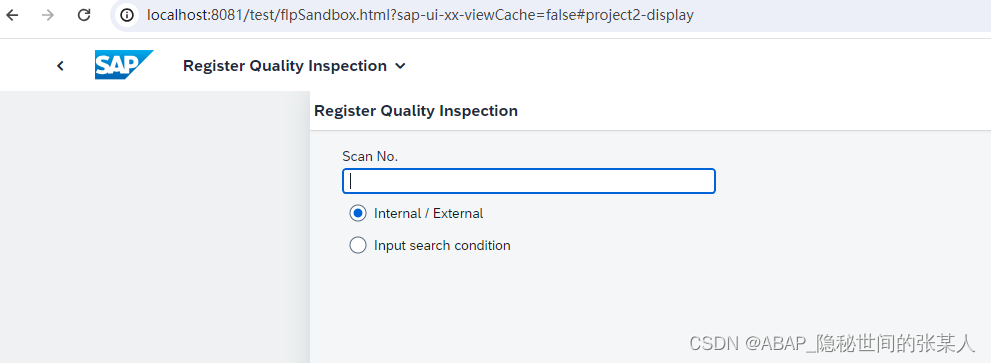Expand the chevron beside the shell title
The width and height of the screenshot is (991, 363).
pyautogui.click(x=400, y=66)
